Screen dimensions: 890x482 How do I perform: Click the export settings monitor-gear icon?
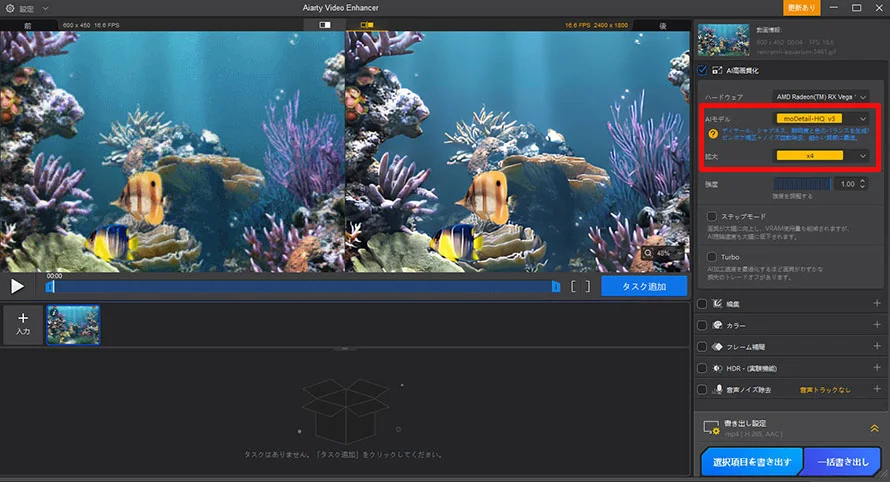coord(711,427)
